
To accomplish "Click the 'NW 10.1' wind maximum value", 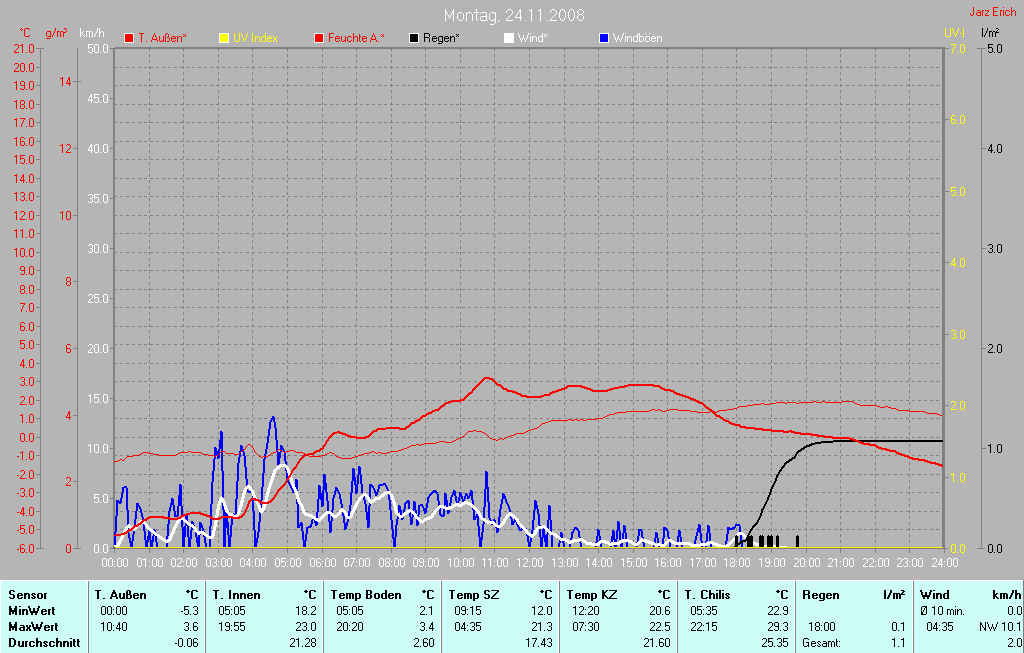I will tap(1000, 627).
